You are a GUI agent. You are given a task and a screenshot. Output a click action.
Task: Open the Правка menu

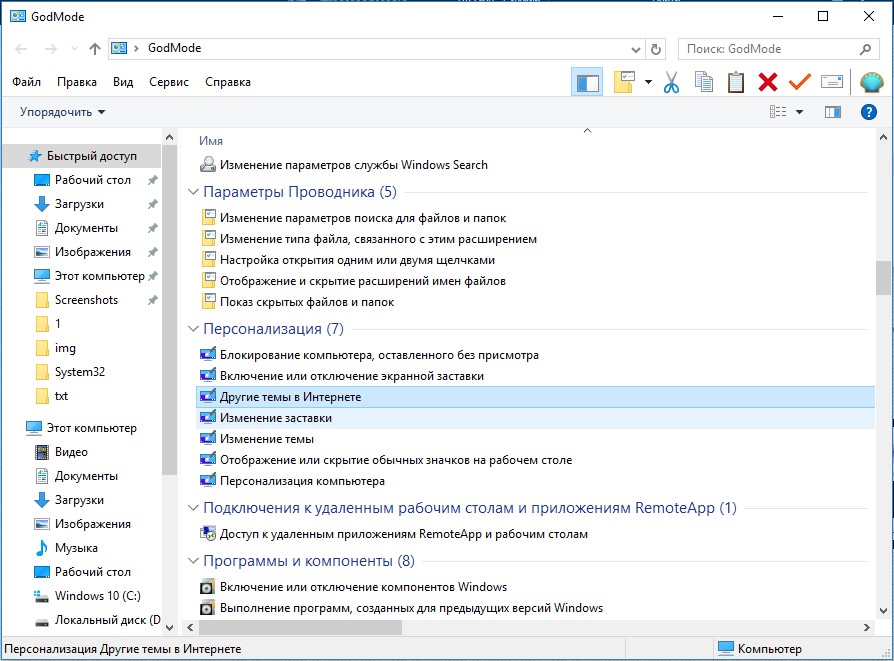(x=76, y=82)
